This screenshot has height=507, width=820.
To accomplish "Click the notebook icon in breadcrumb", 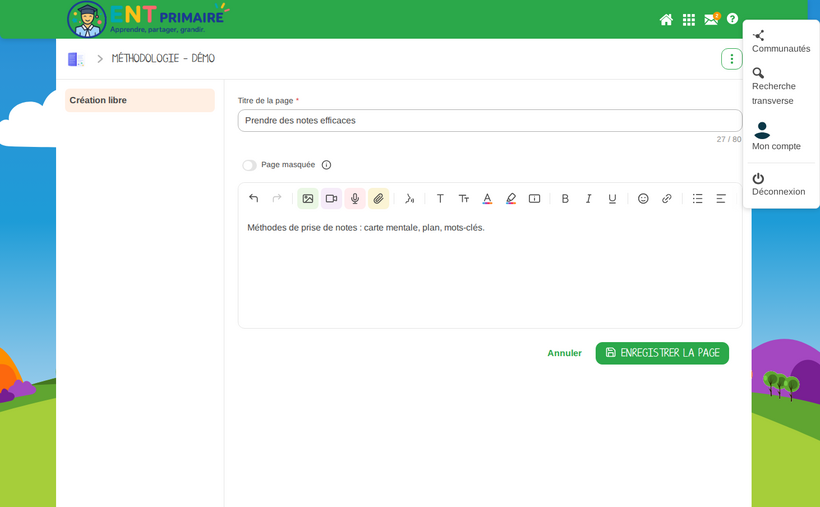I will pyautogui.click(x=76, y=59).
